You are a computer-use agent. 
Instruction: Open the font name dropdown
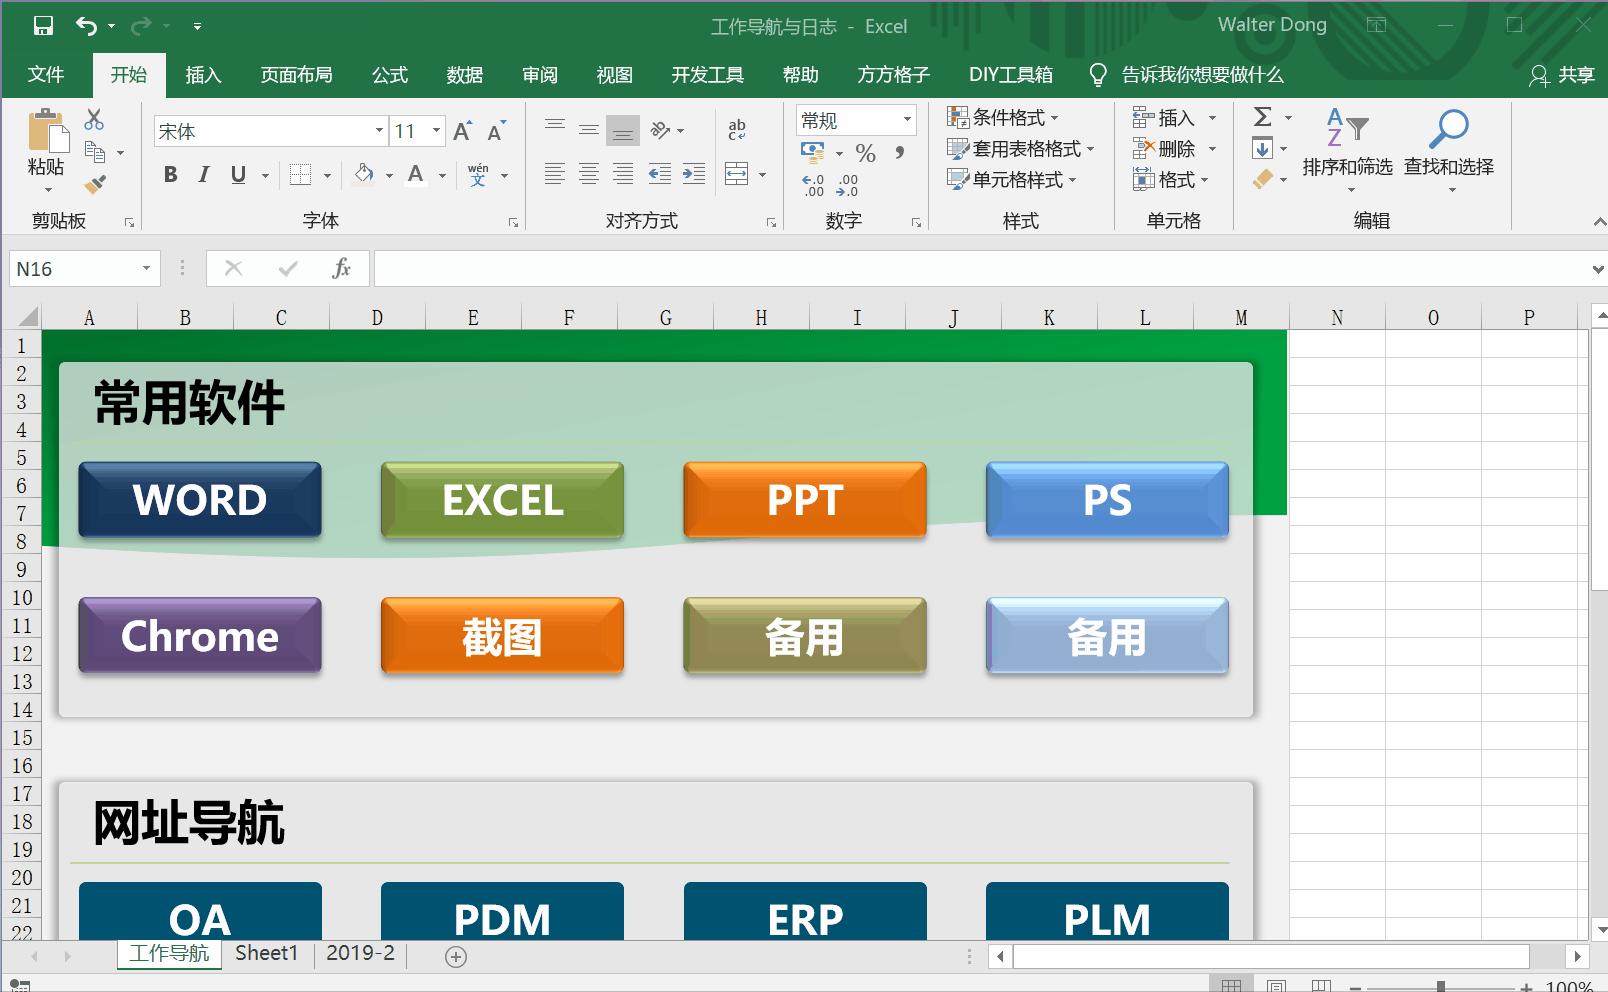pos(378,130)
